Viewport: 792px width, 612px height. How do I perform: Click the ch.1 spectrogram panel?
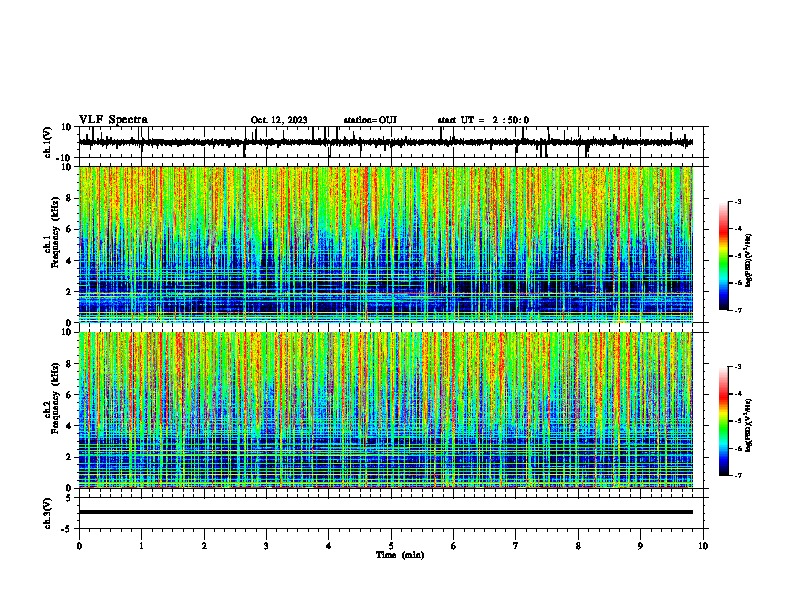(x=385, y=244)
